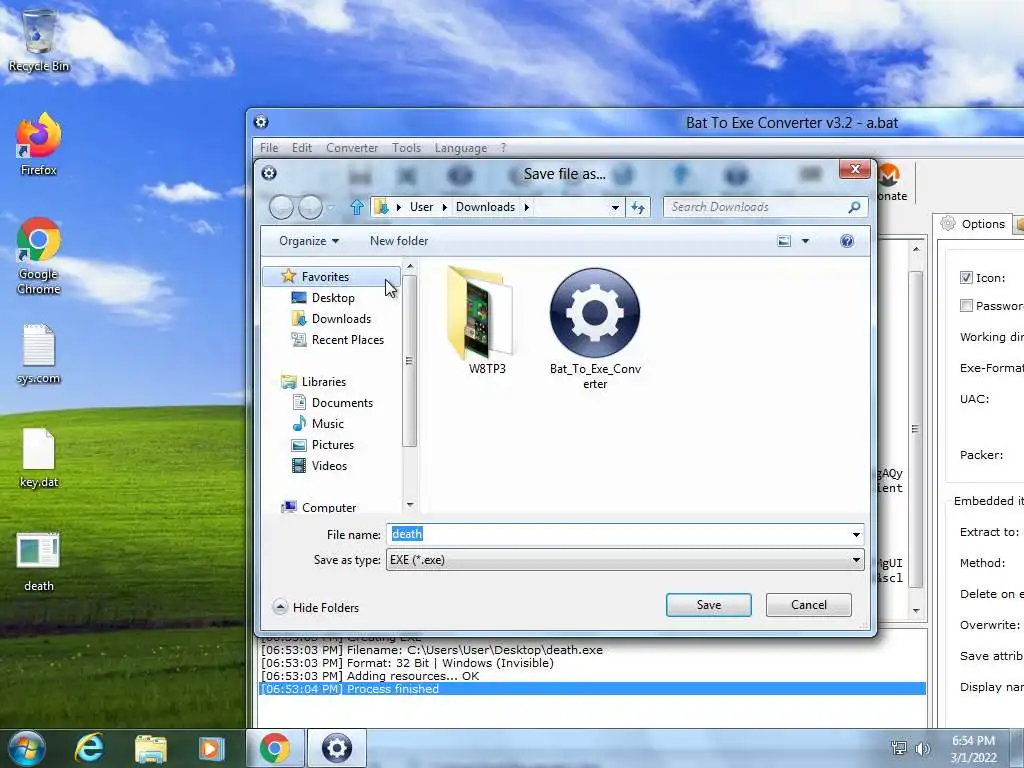Switch to the Options tab
The image size is (1024, 768).
click(x=972, y=224)
